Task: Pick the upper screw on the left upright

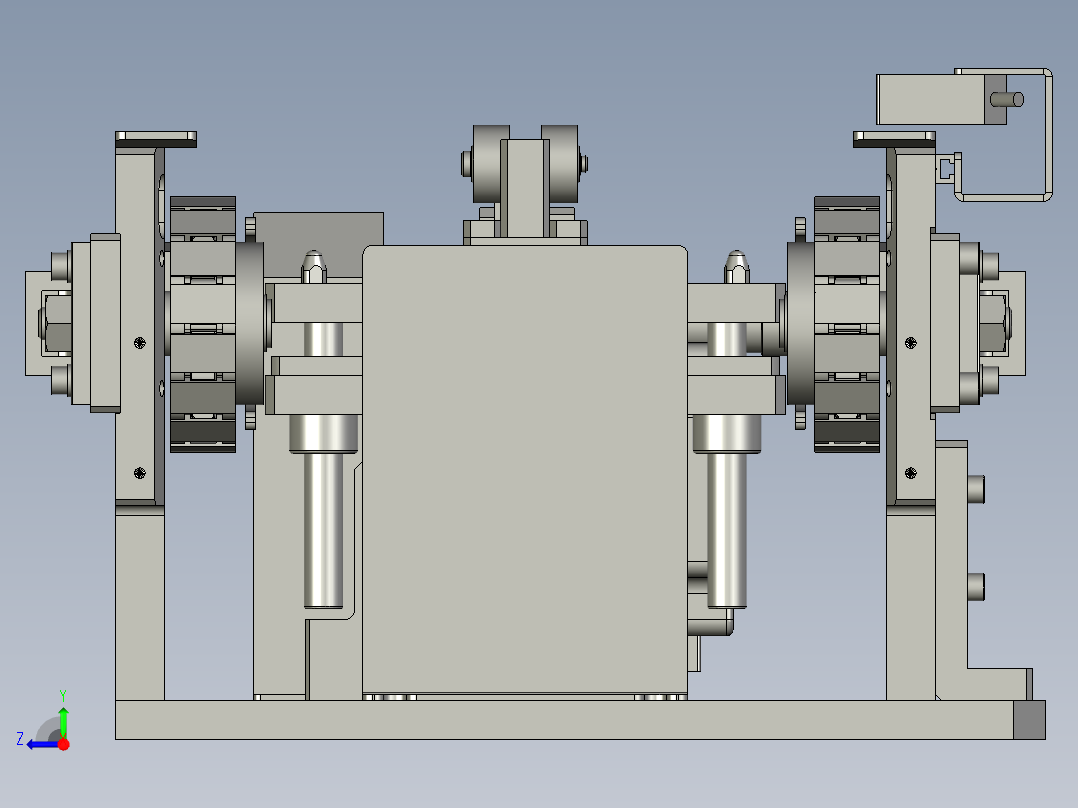Action: (x=140, y=342)
